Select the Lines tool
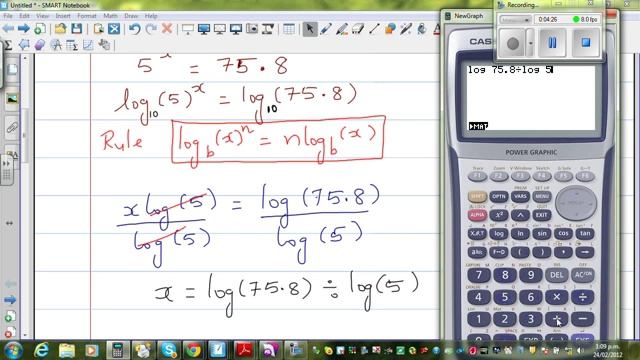 coord(374,29)
